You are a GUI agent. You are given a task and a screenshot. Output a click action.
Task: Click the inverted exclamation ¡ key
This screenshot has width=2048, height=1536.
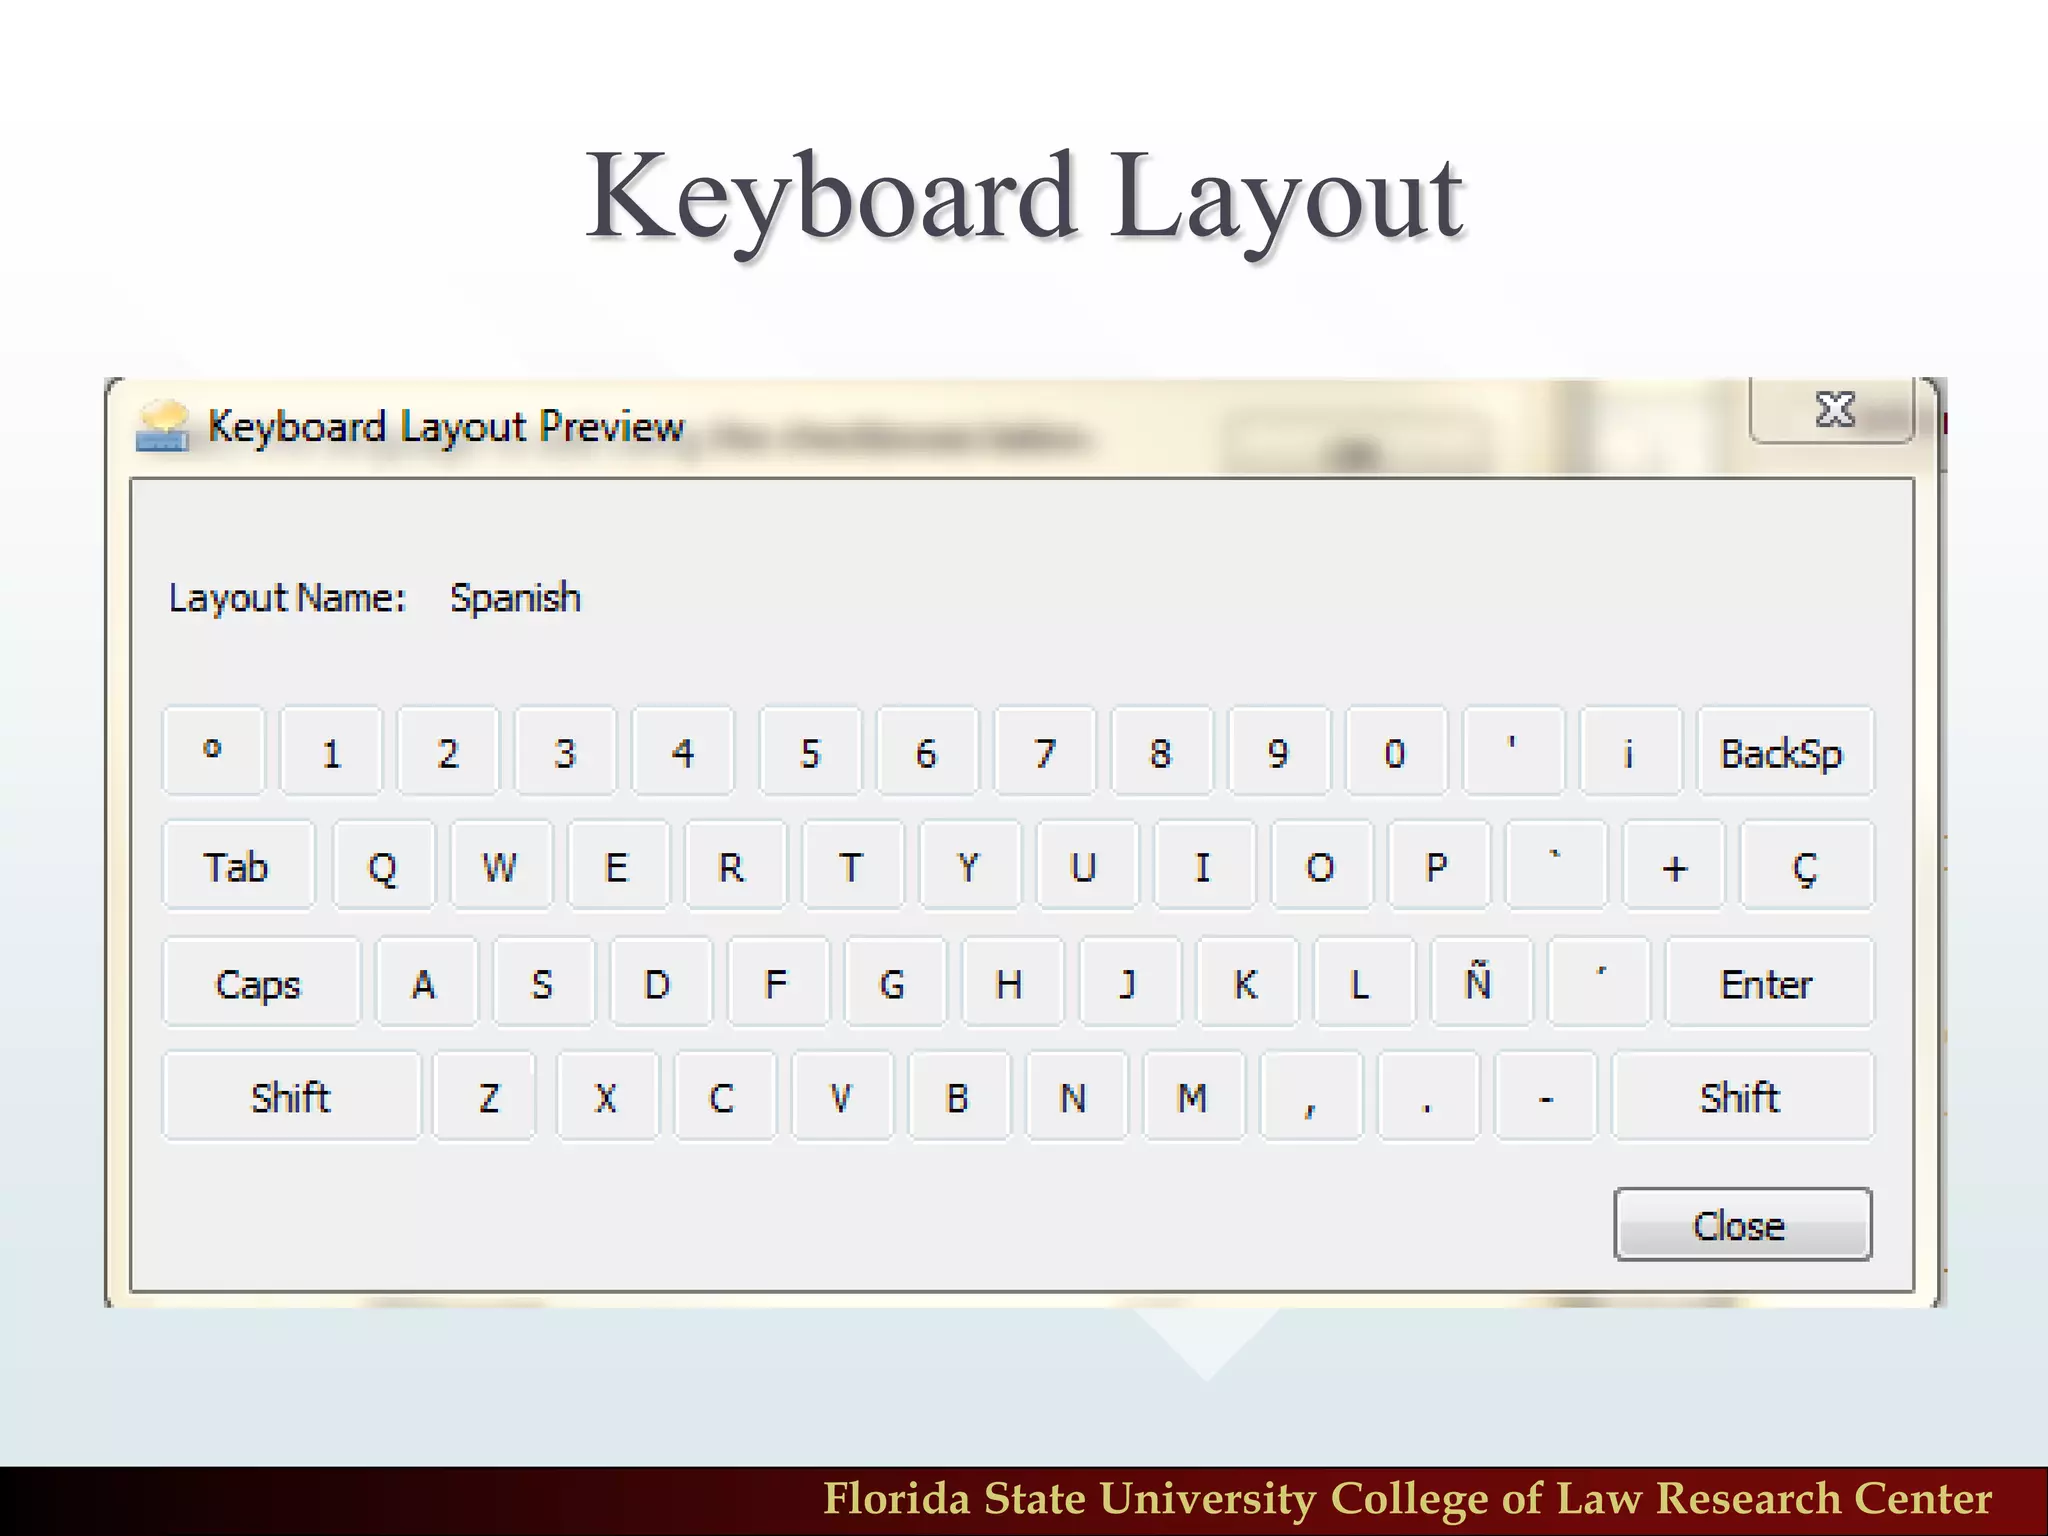pos(1630,752)
